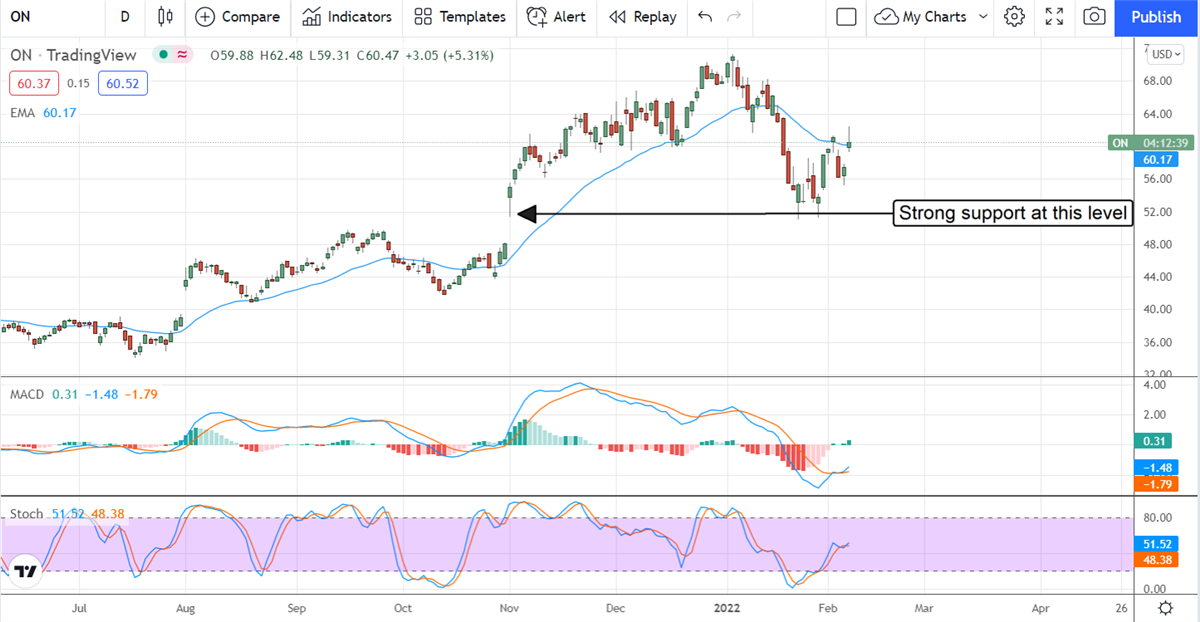Click the -1.79 signal axis label
The height and width of the screenshot is (622, 1200).
(1158, 484)
